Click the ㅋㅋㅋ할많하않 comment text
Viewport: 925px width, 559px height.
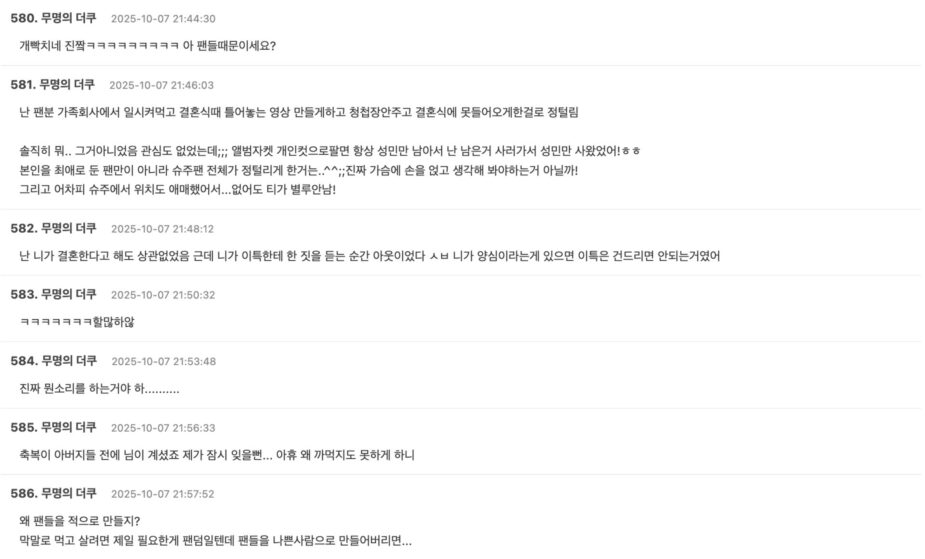[77, 322]
